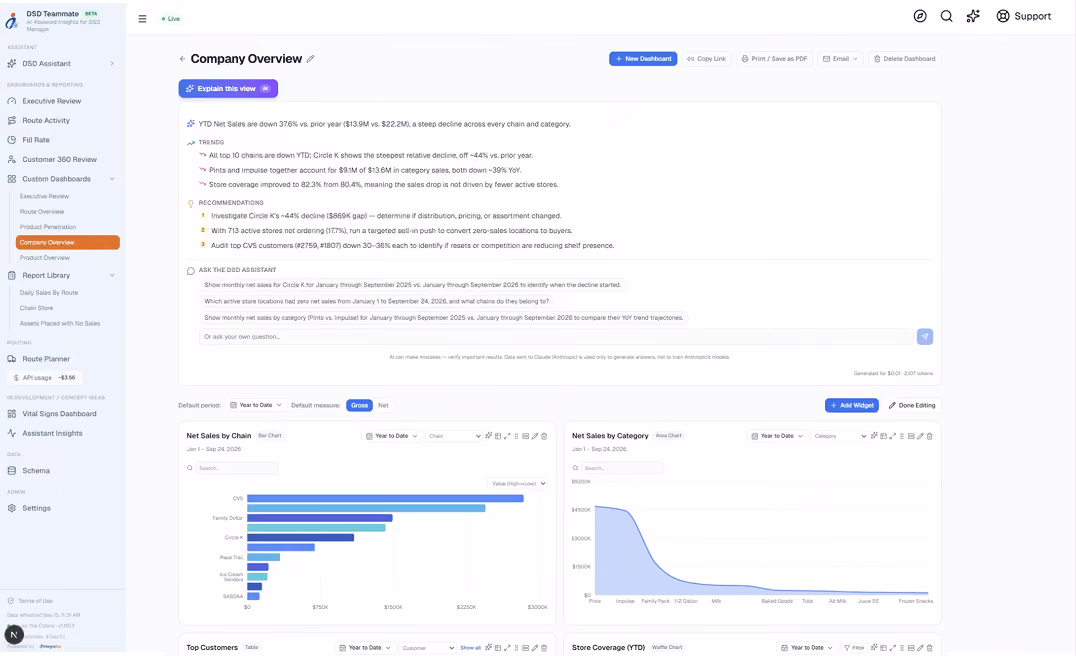The height and width of the screenshot is (656, 1076).
Task: Expand Net Sales by Category widget fullscreen
Action: coord(892,436)
